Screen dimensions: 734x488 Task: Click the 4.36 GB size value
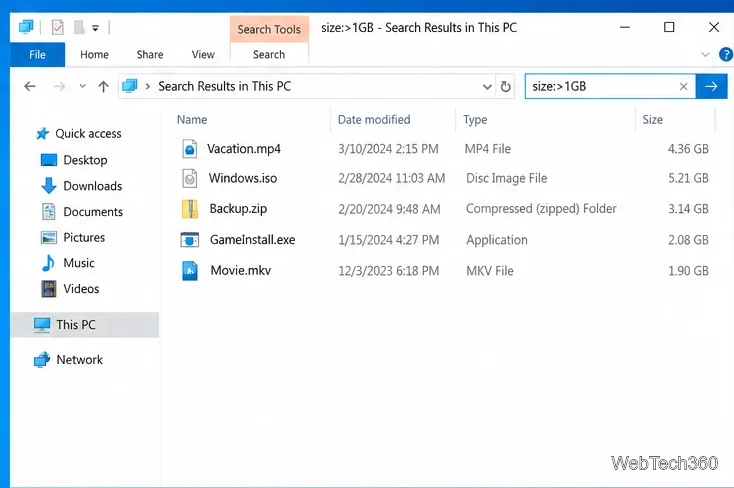688,149
